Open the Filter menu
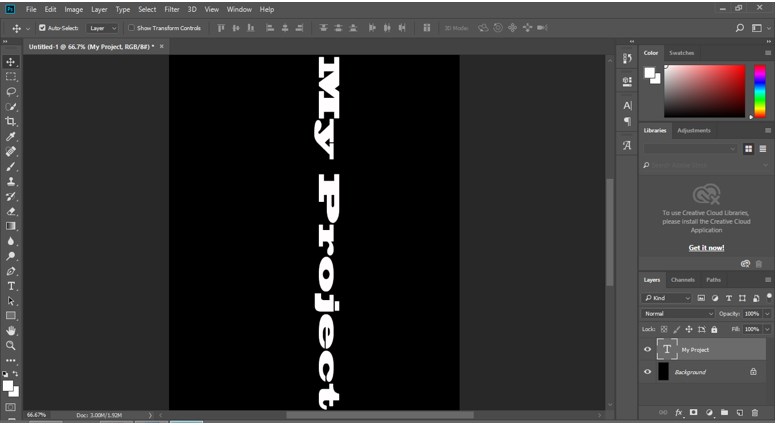The width and height of the screenshot is (776, 425). [172, 9]
